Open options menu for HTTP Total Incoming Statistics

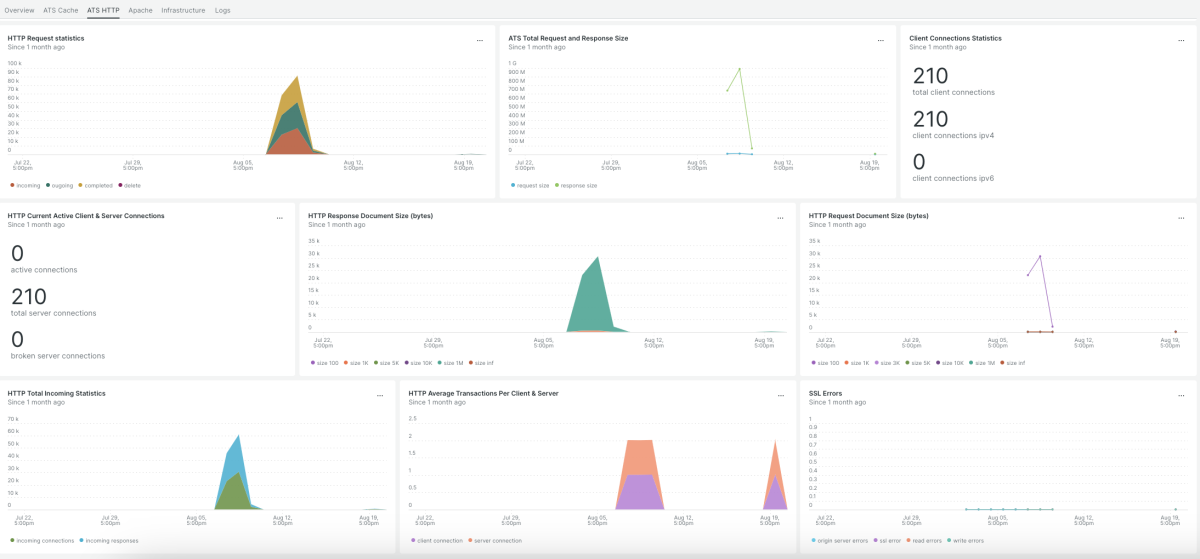click(x=380, y=396)
